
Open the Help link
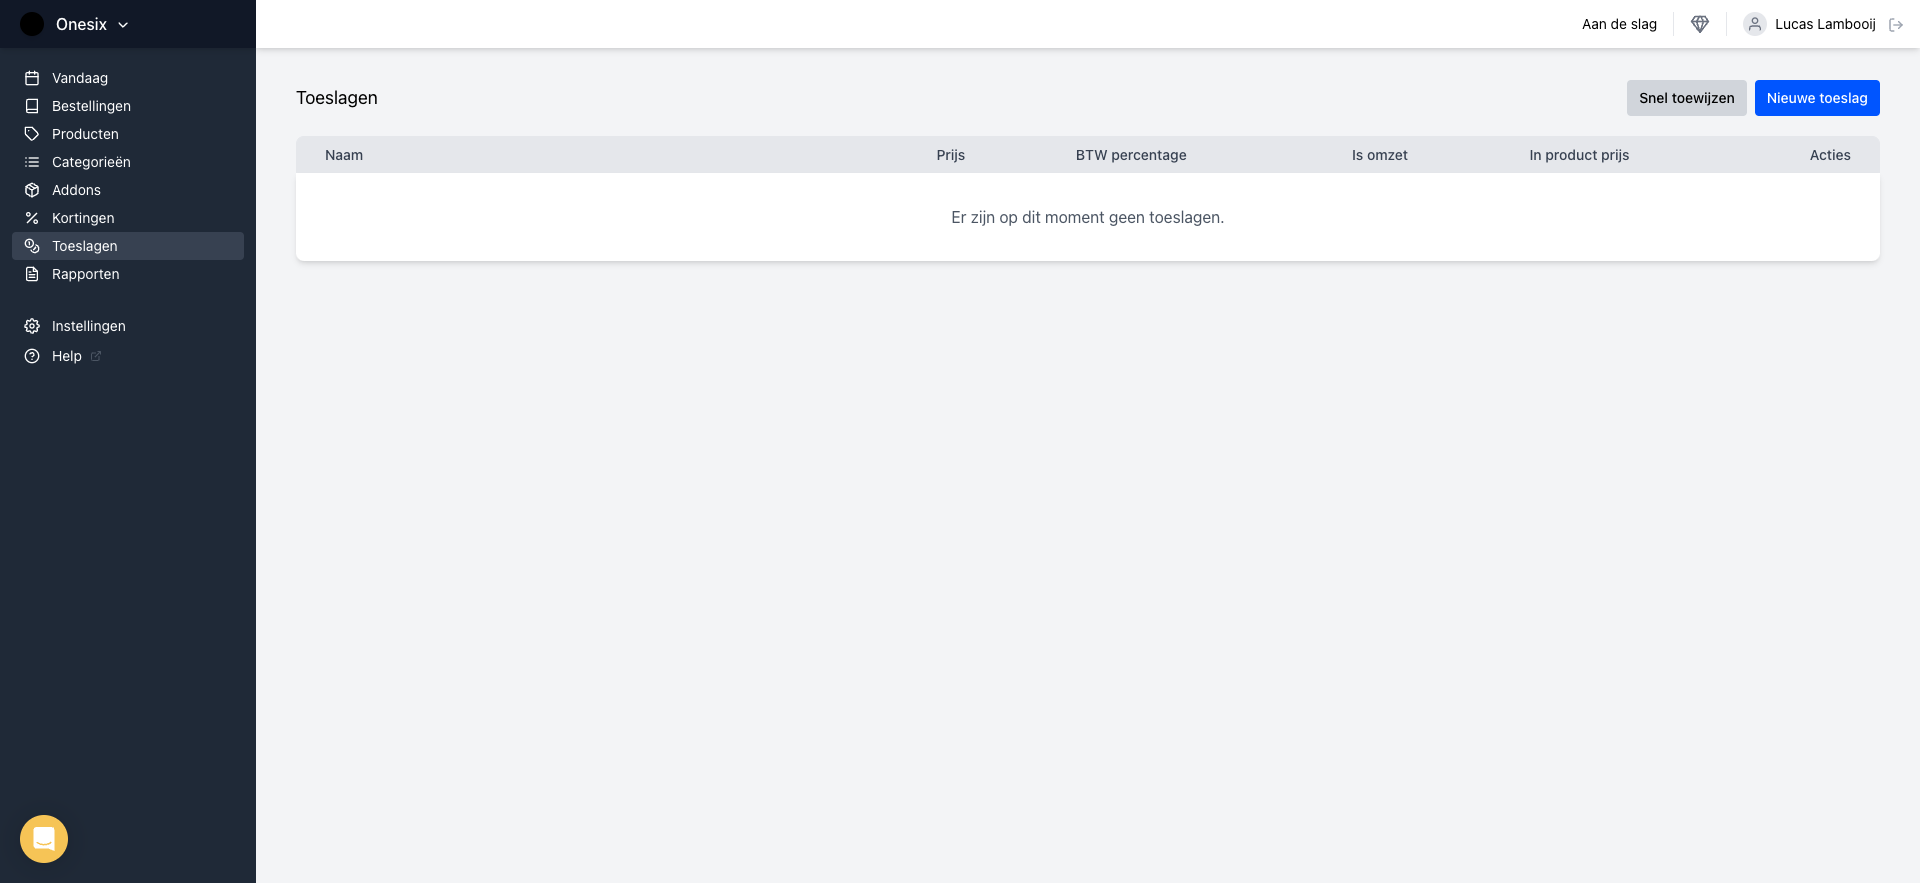point(128,356)
